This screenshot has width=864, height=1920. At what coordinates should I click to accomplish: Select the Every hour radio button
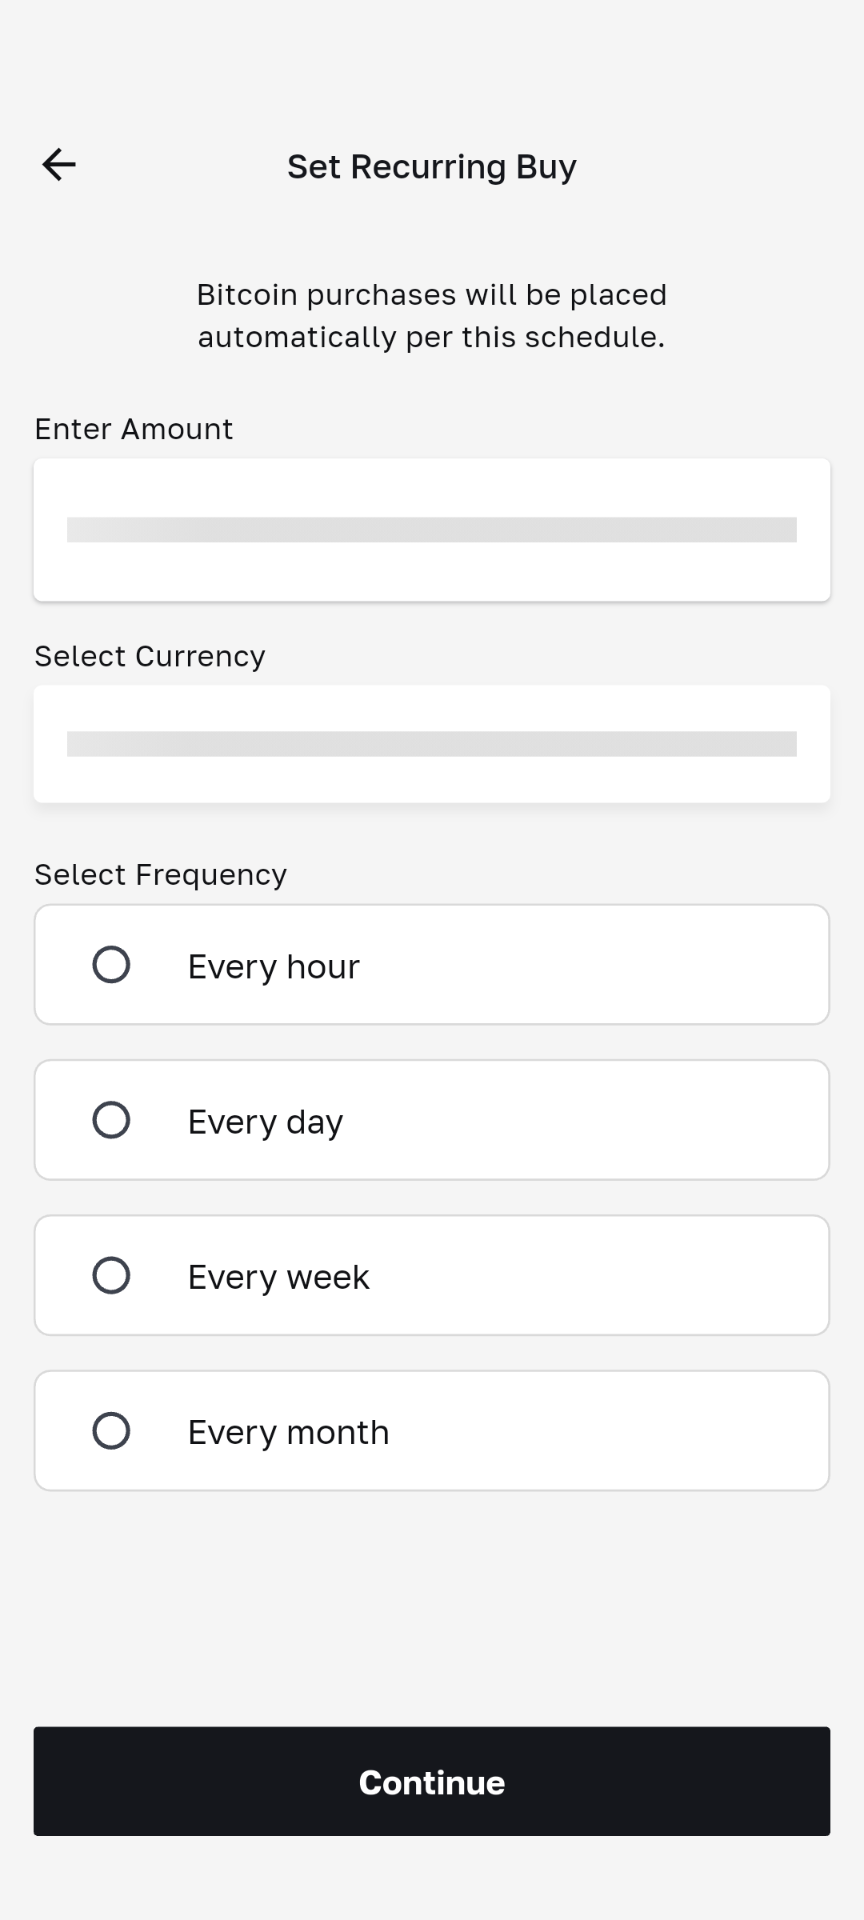coord(111,965)
